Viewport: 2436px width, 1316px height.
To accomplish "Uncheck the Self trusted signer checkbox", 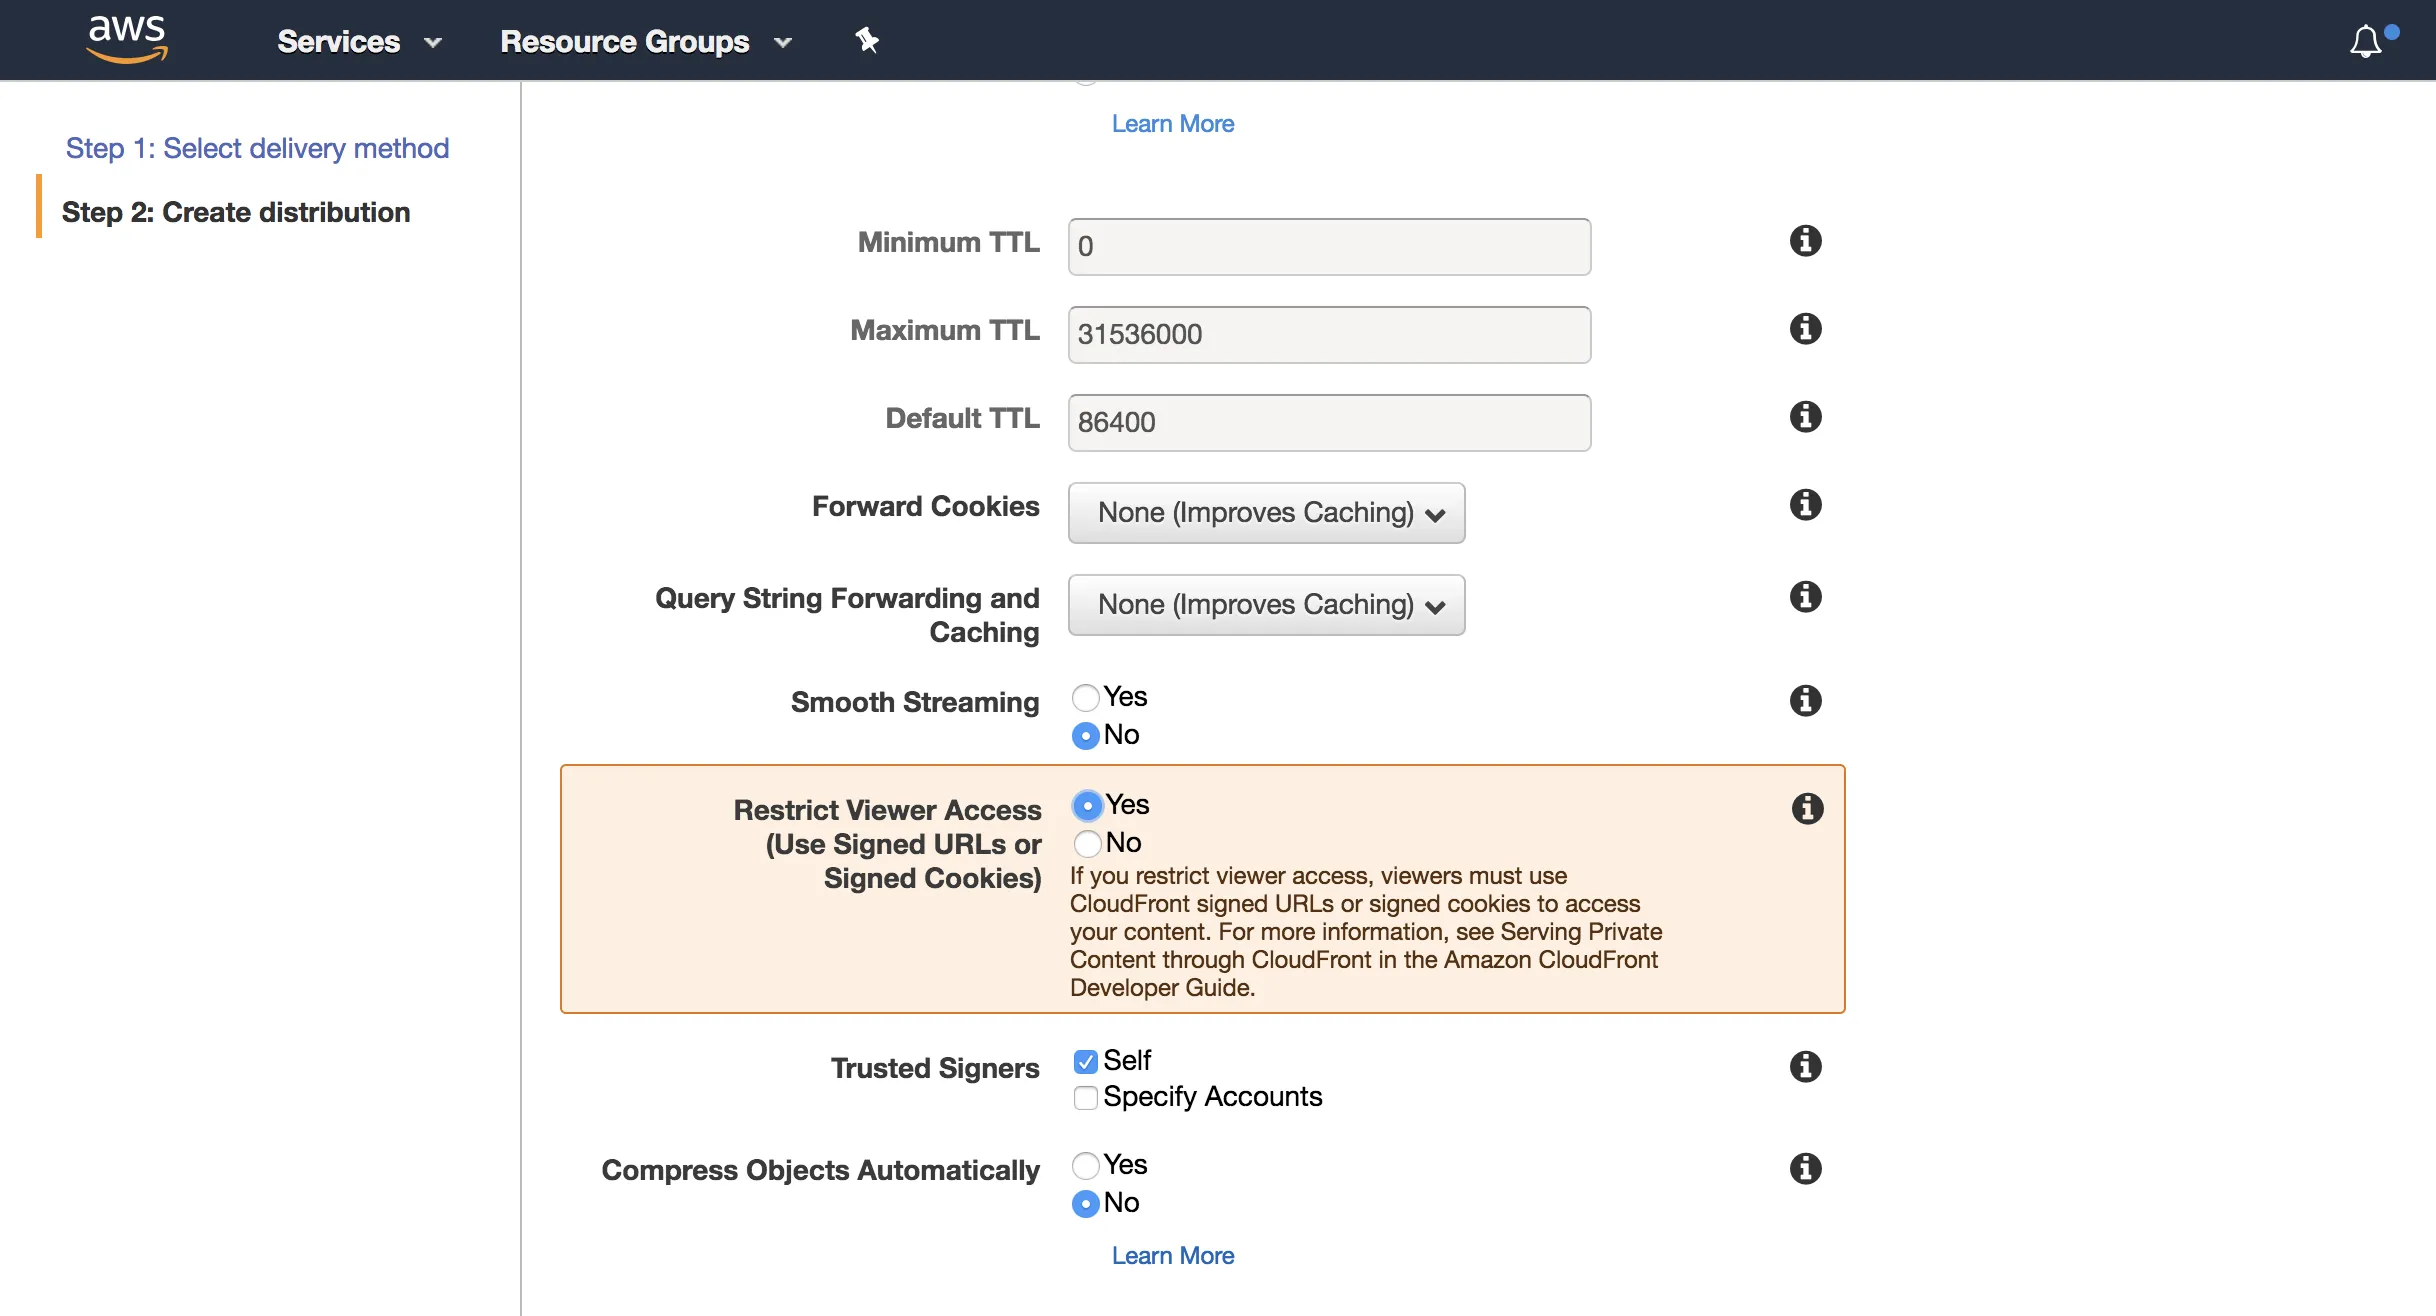I will [x=1086, y=1061].
